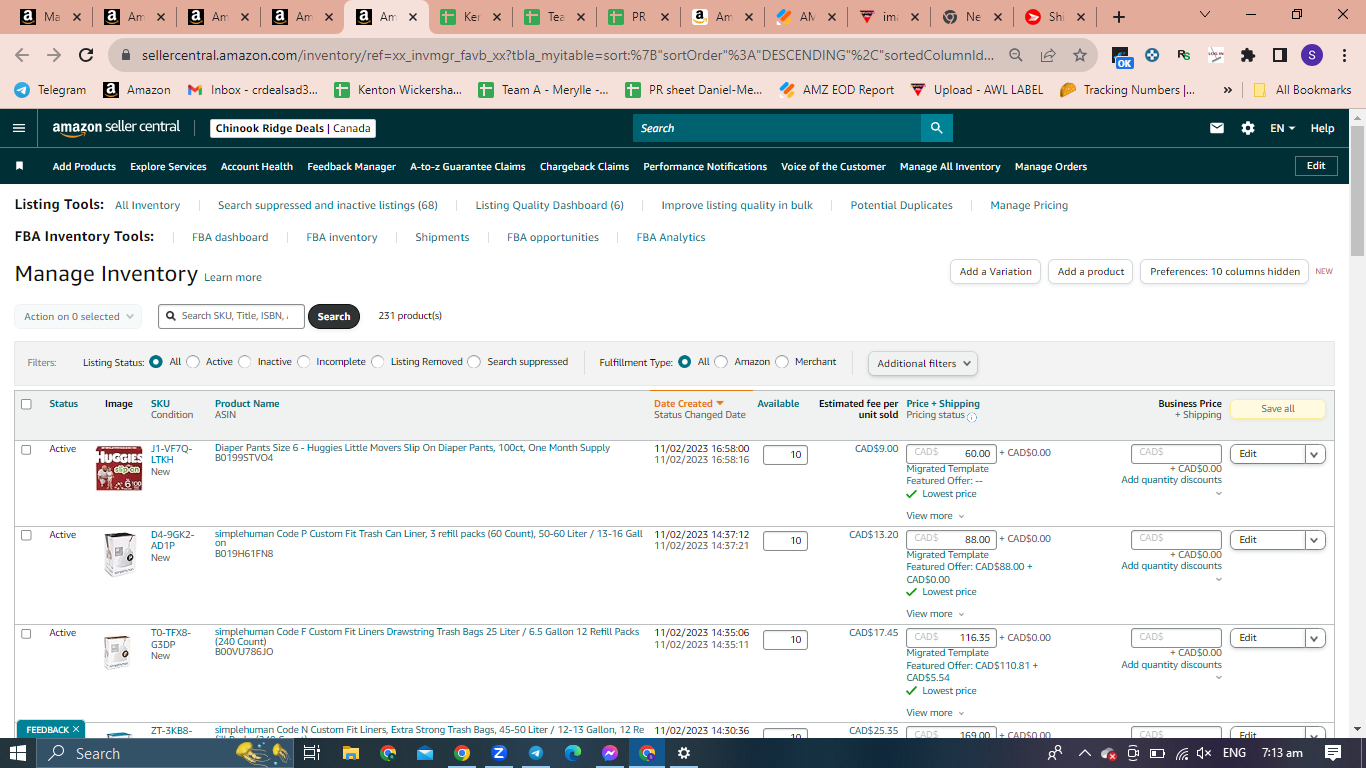Open the Account Health menu item

(257, 166)
